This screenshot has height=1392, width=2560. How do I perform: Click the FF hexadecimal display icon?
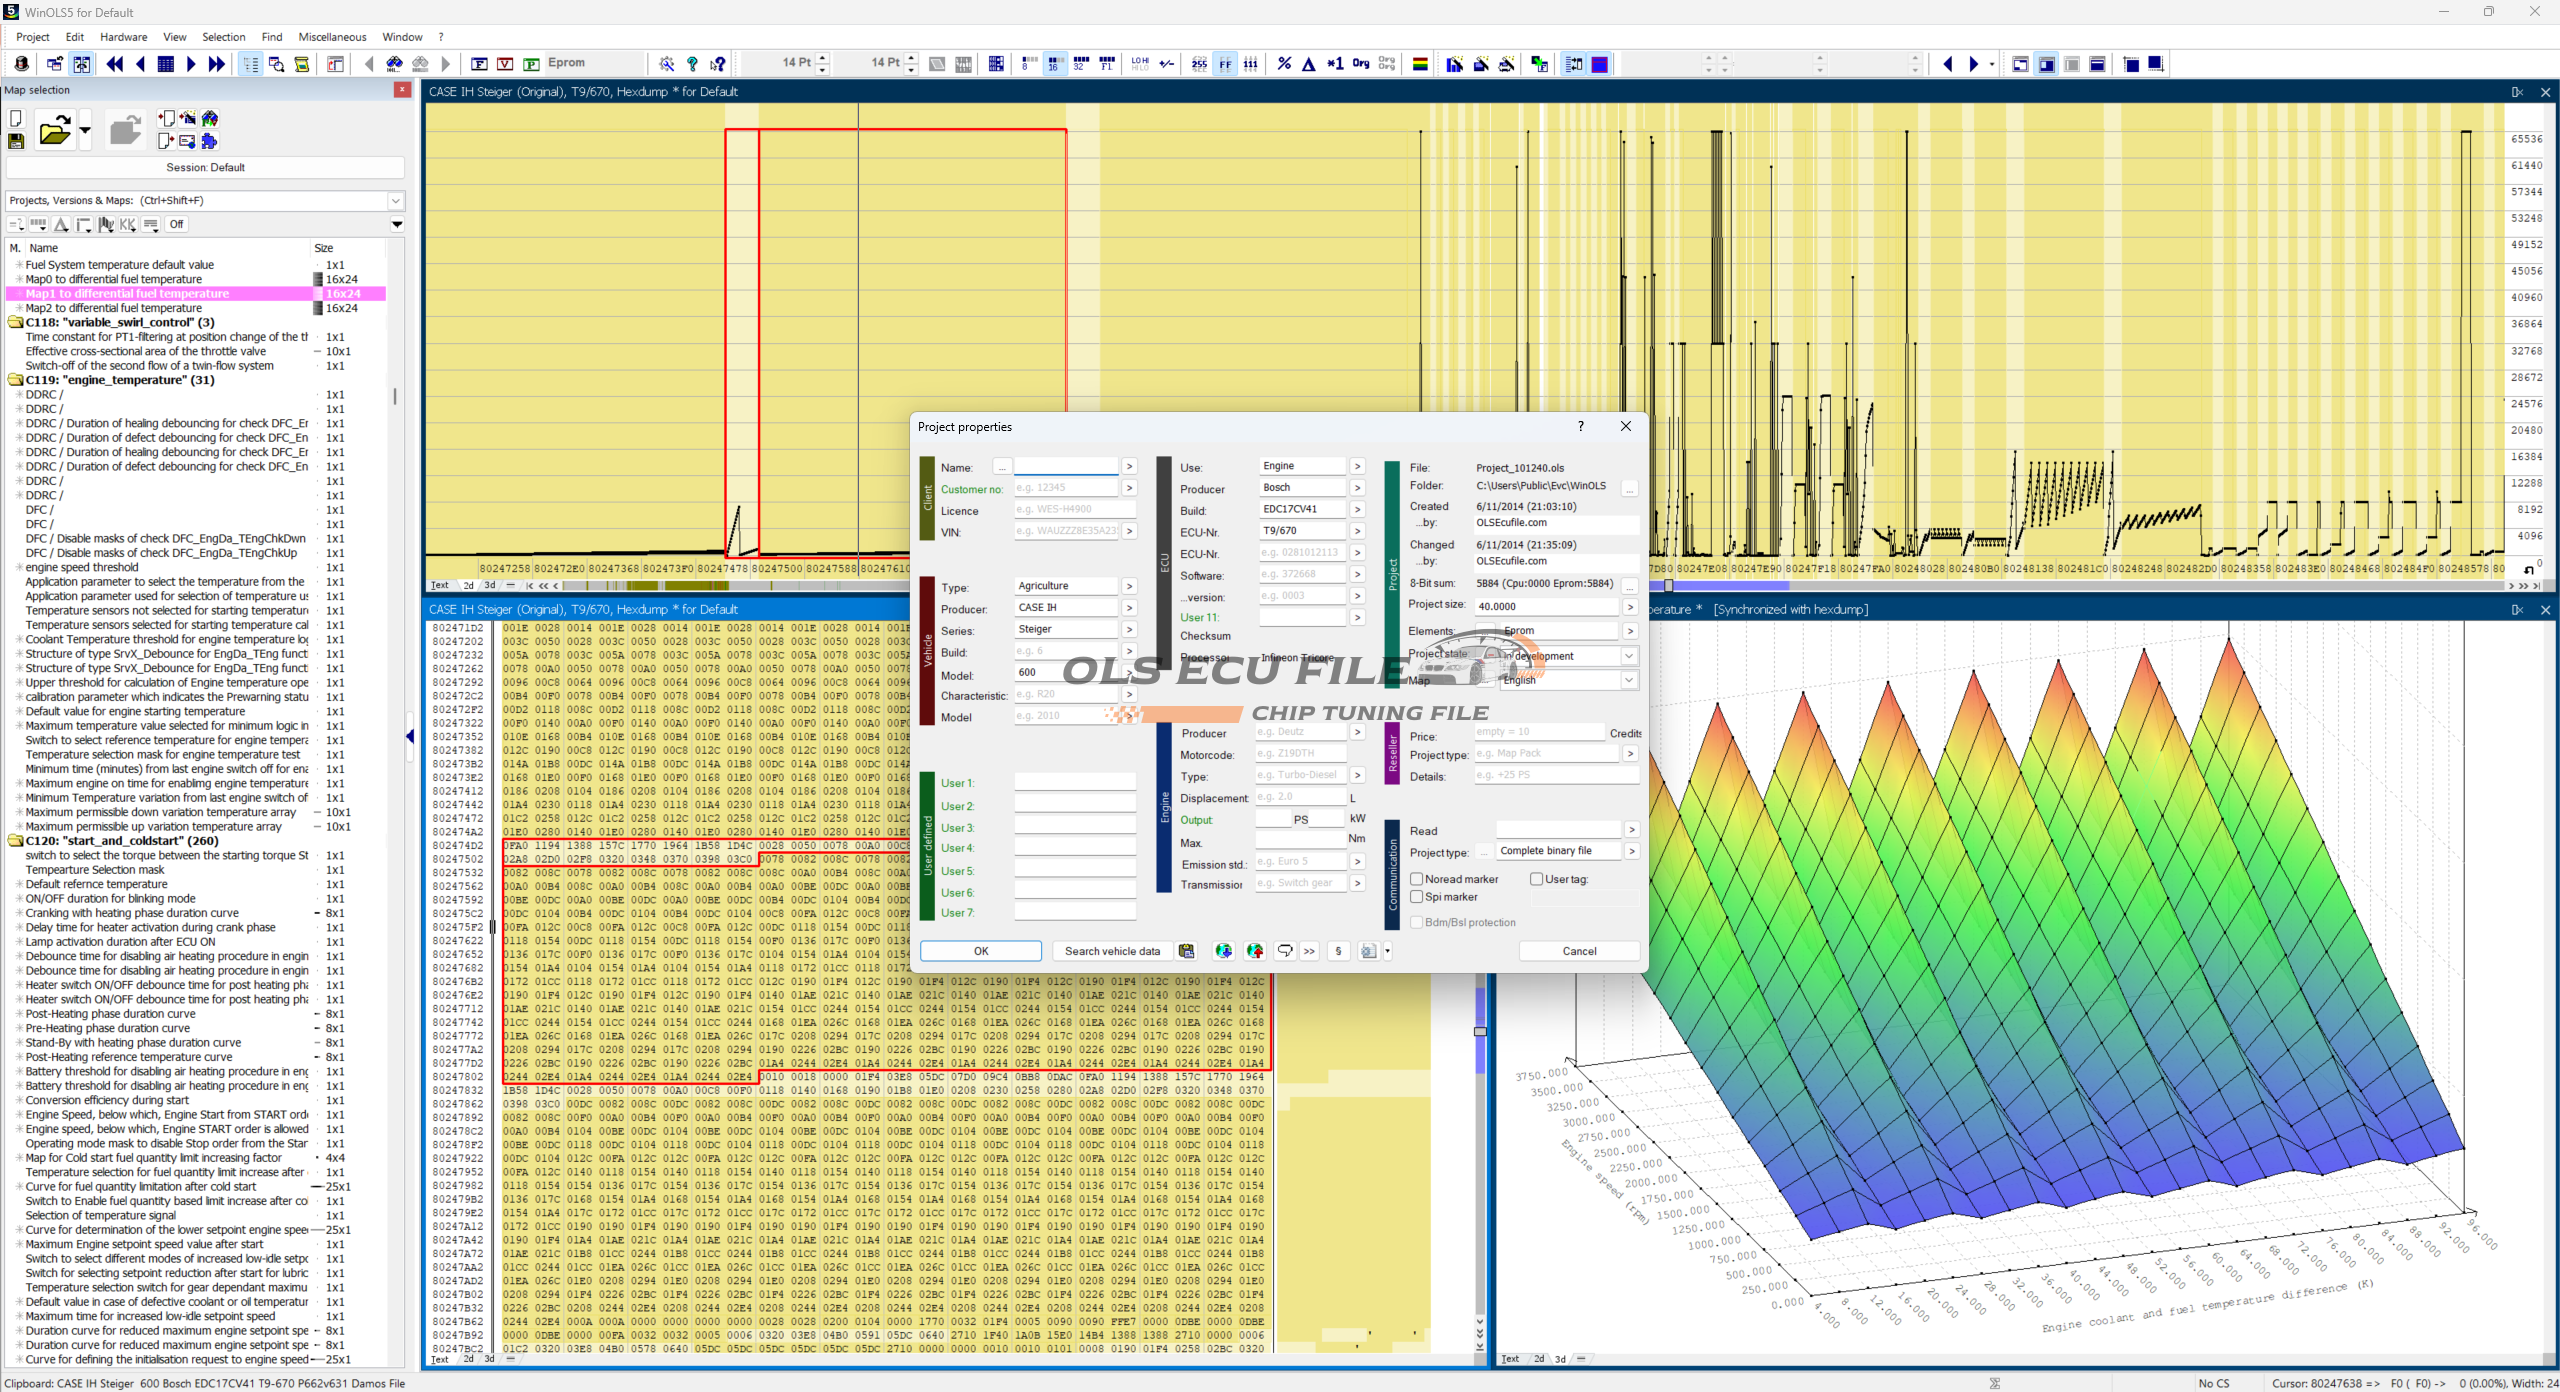pos(1225,64)
